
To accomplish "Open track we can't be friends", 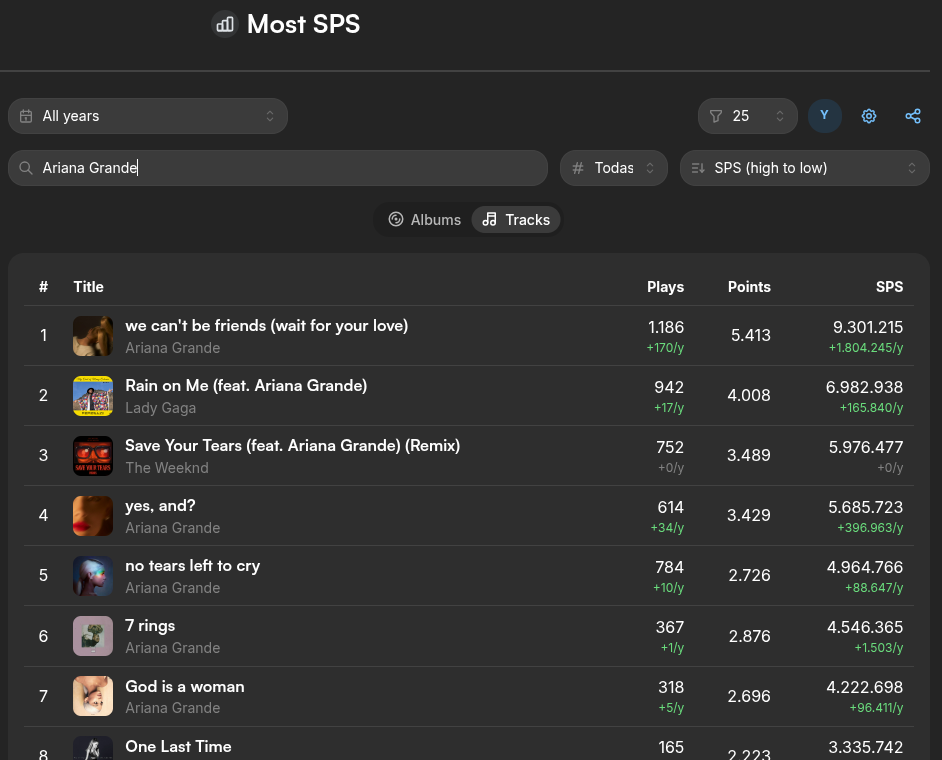I will 266,326.
